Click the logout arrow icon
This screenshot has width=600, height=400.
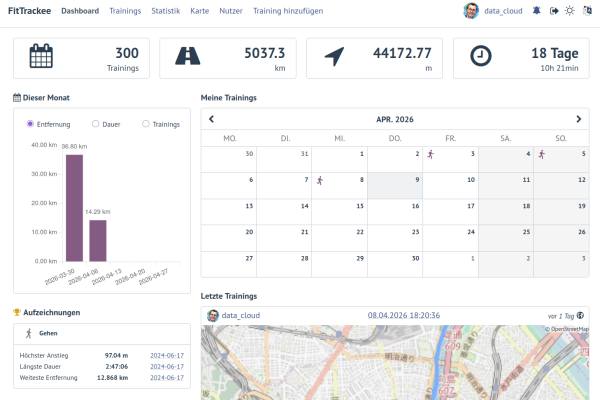point(554,11)
